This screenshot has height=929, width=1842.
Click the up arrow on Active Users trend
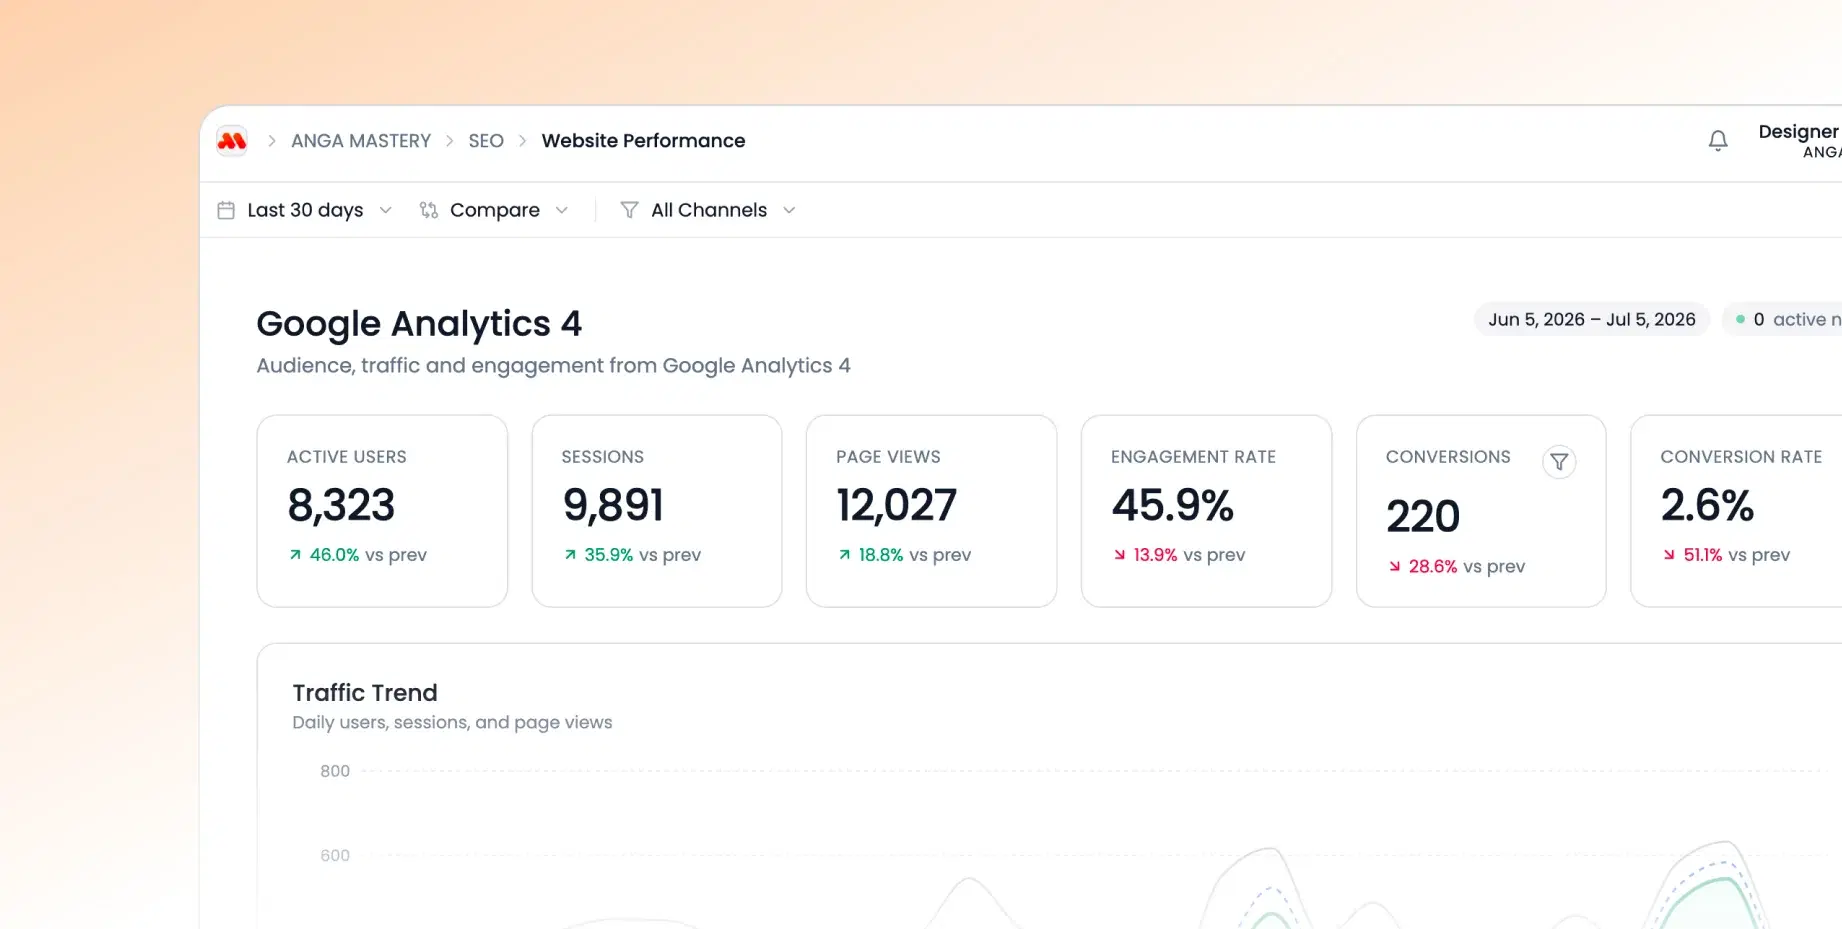pos(295,555)
